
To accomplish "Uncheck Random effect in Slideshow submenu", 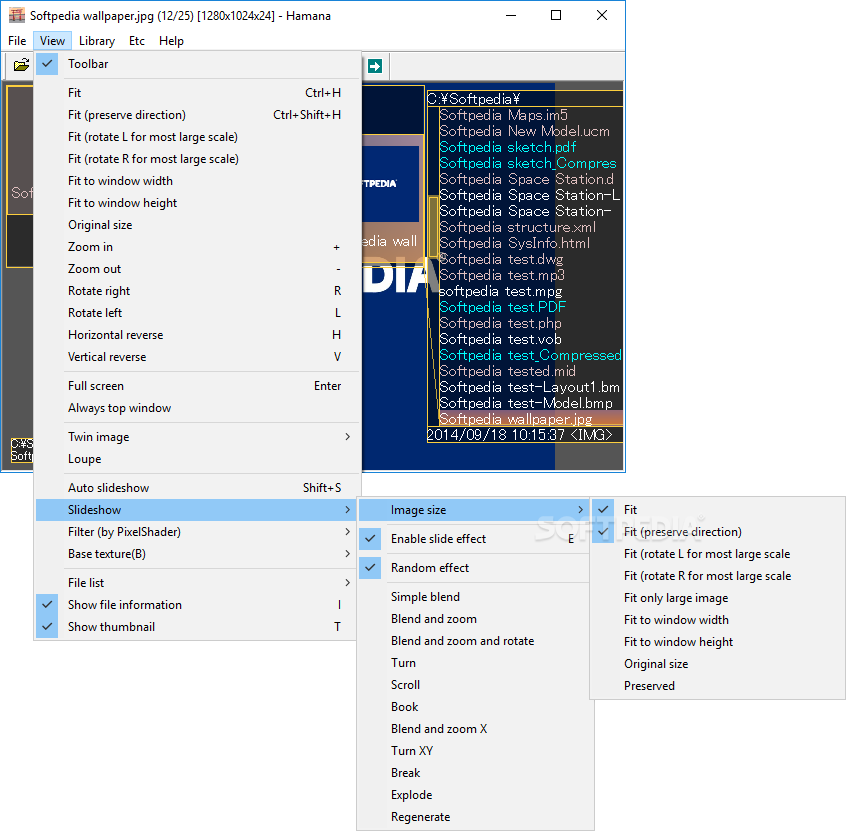I will pyautogui.click(x=475, y=568).
